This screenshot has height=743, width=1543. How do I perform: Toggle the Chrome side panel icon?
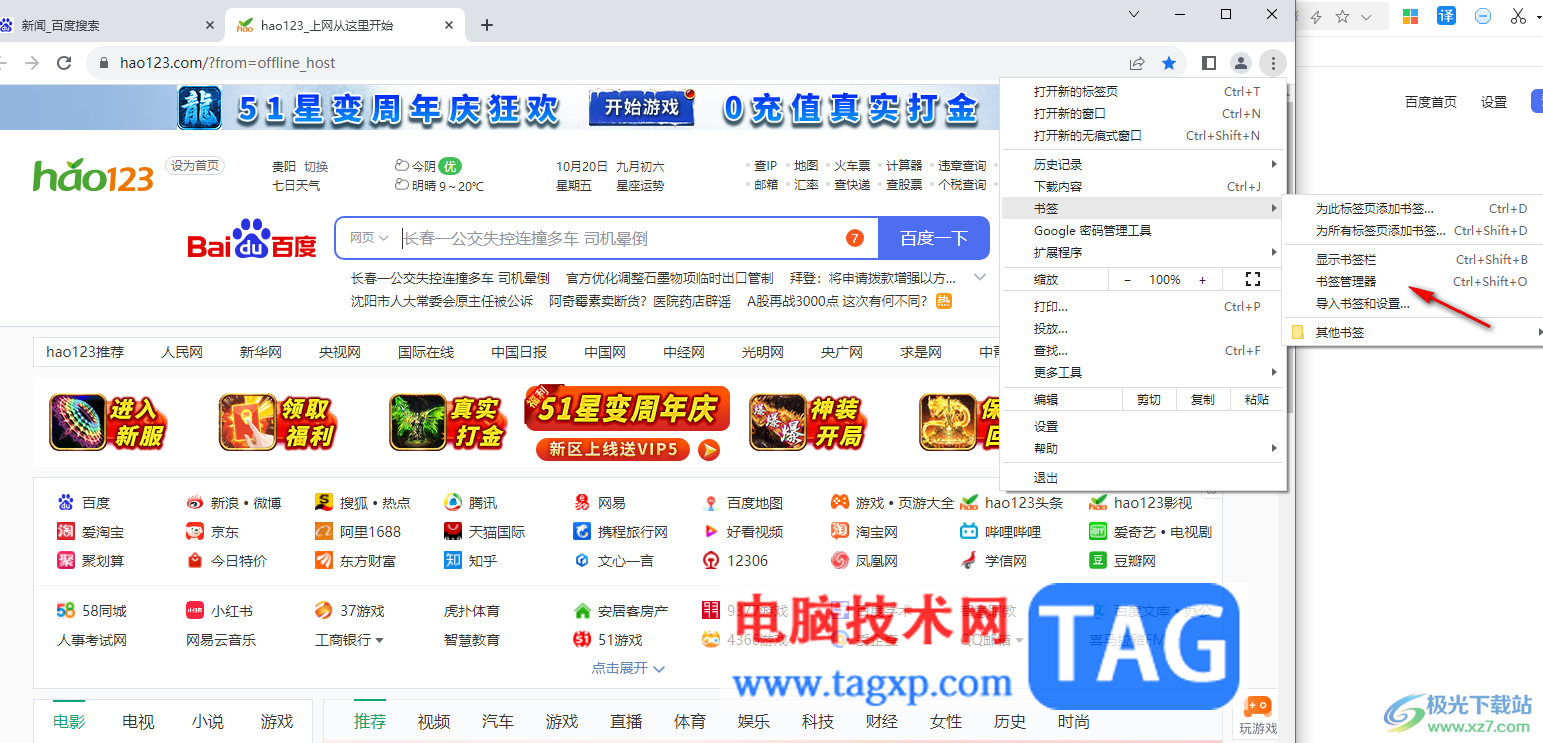click(1209, 63)
